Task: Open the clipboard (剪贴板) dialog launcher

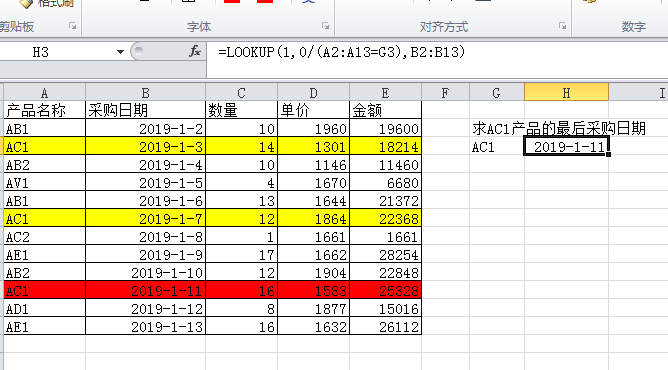Action: (73, 26)
